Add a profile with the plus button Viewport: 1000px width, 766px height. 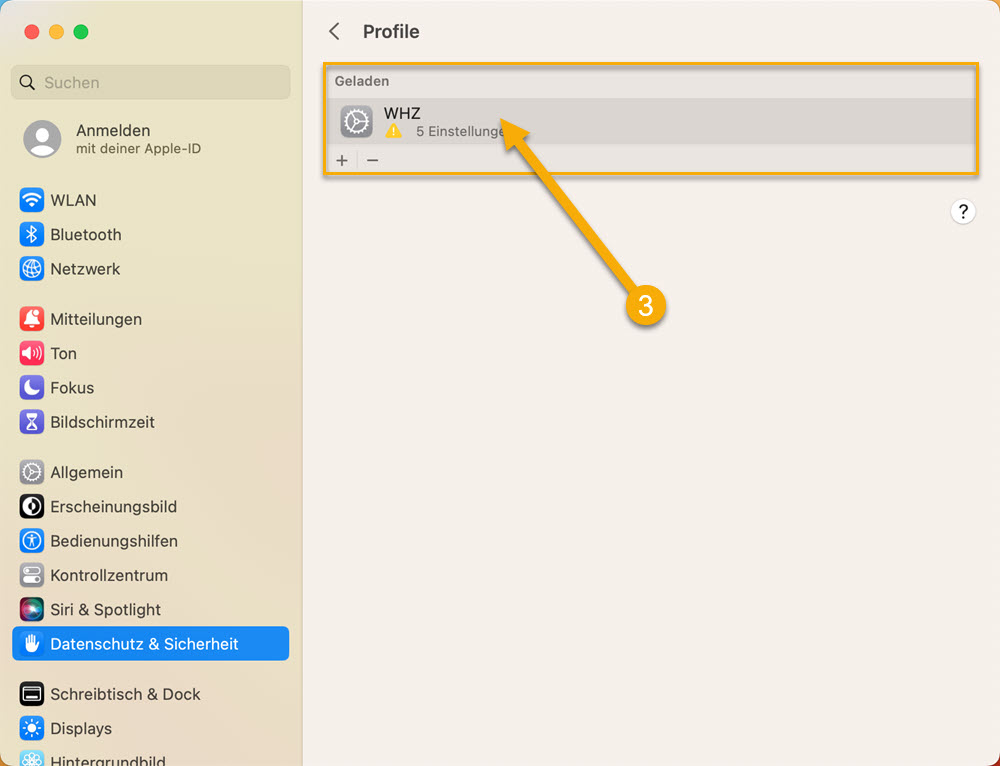click(342, 160)
